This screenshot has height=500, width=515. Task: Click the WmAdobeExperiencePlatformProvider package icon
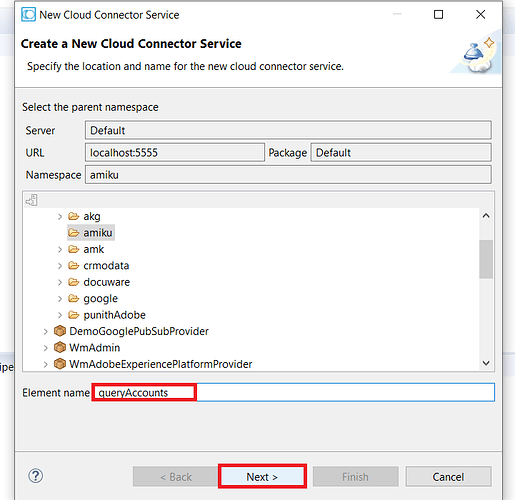[x=60, y=364]
